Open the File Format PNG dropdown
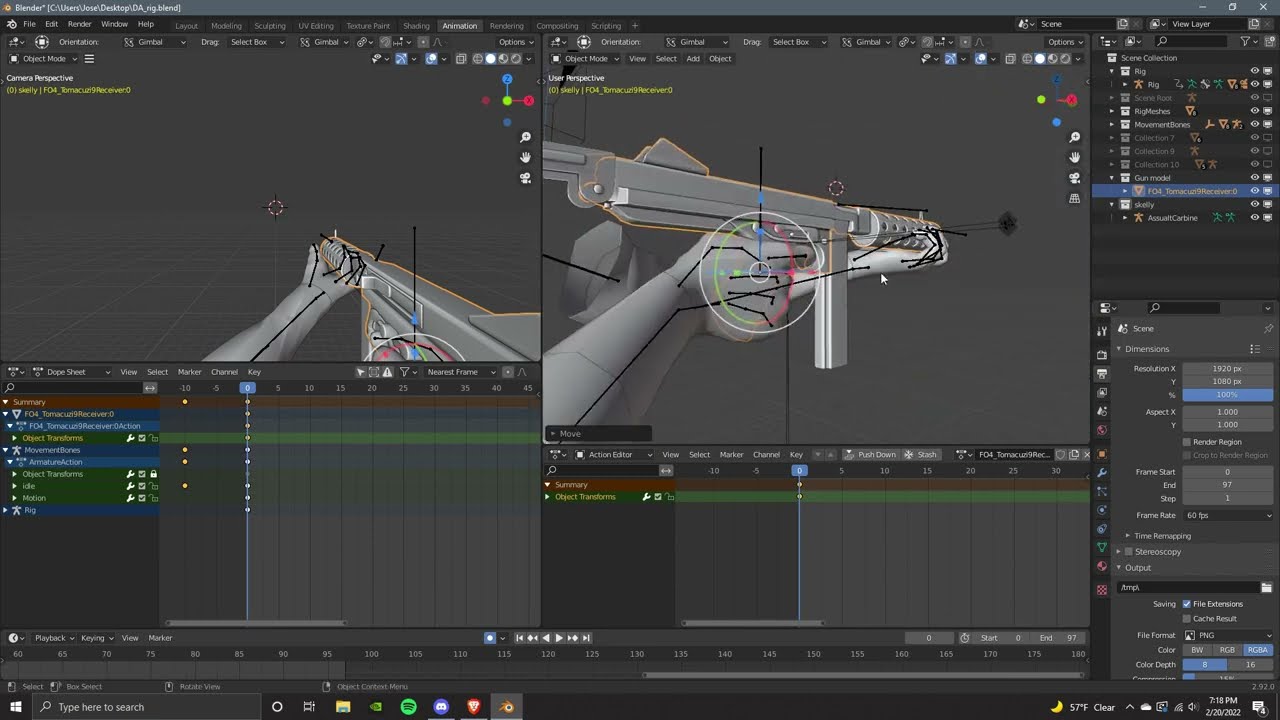This screenshot has width=1280, height=720. (1228, 635)
